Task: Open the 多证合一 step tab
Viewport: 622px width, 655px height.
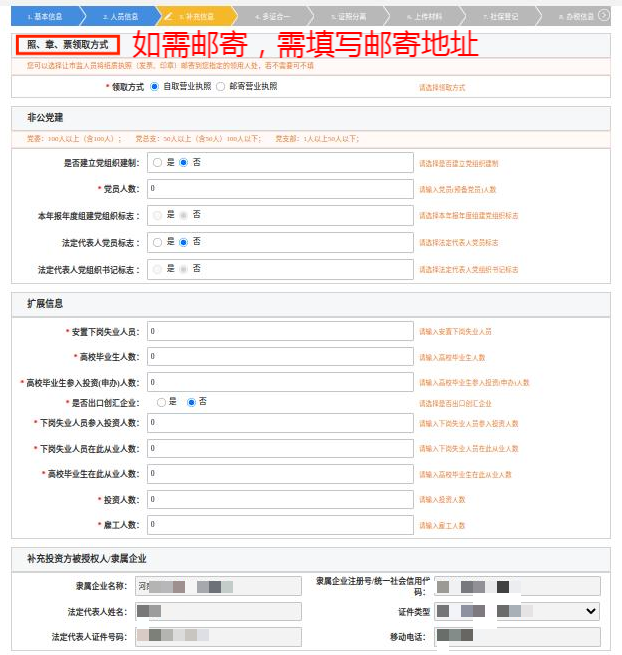Action: (x=272, y=16)
